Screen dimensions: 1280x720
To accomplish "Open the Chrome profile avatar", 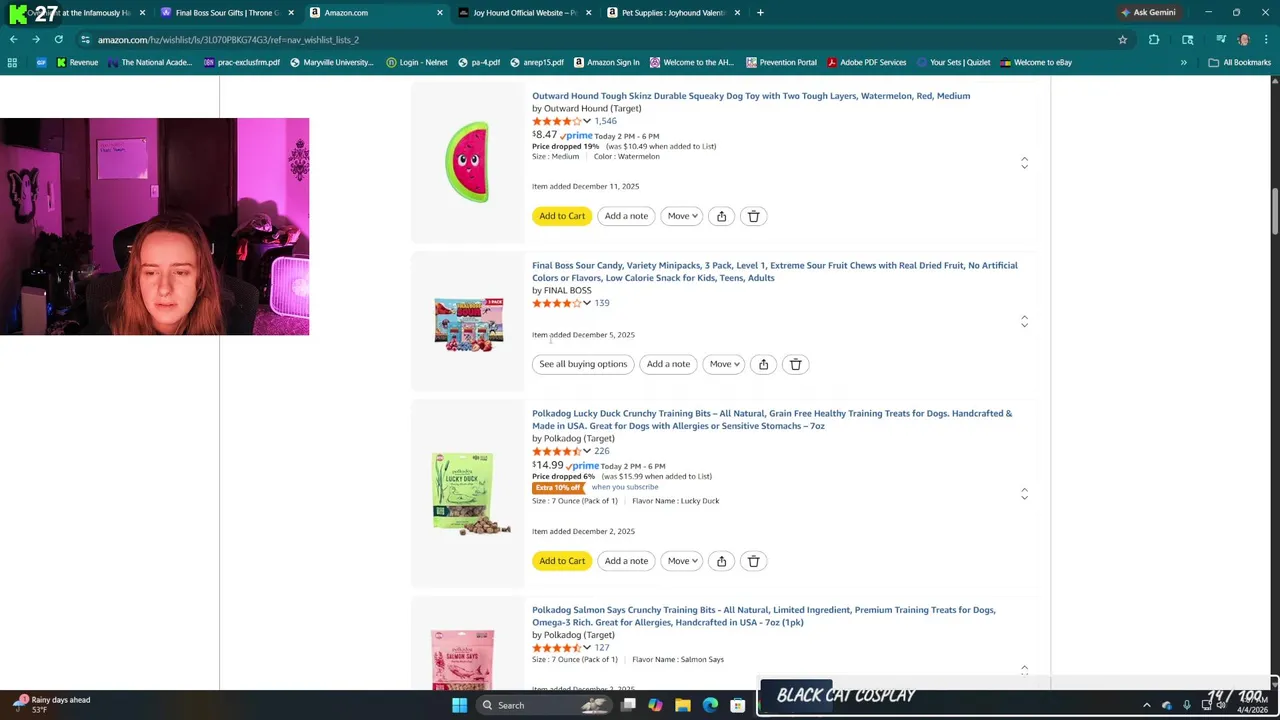I will coord(1243,39).
